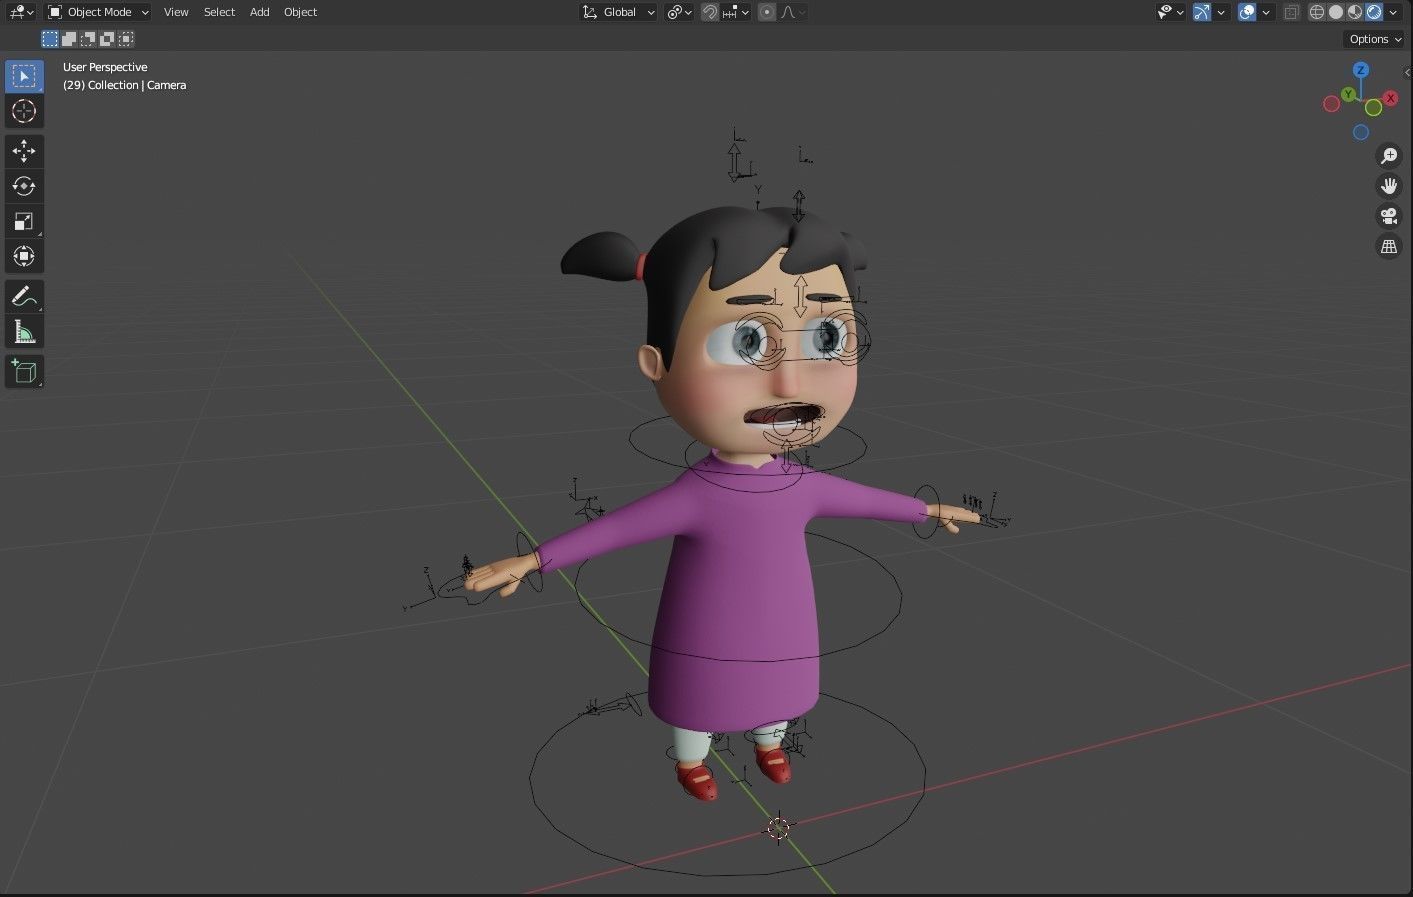
Task: Open the Add menu
Action: click(x=259, y=12)
